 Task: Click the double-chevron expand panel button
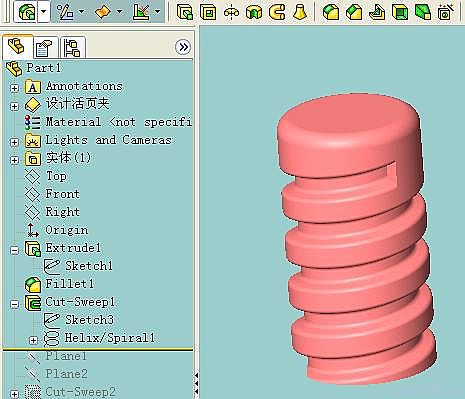click(x=183, y=47)
